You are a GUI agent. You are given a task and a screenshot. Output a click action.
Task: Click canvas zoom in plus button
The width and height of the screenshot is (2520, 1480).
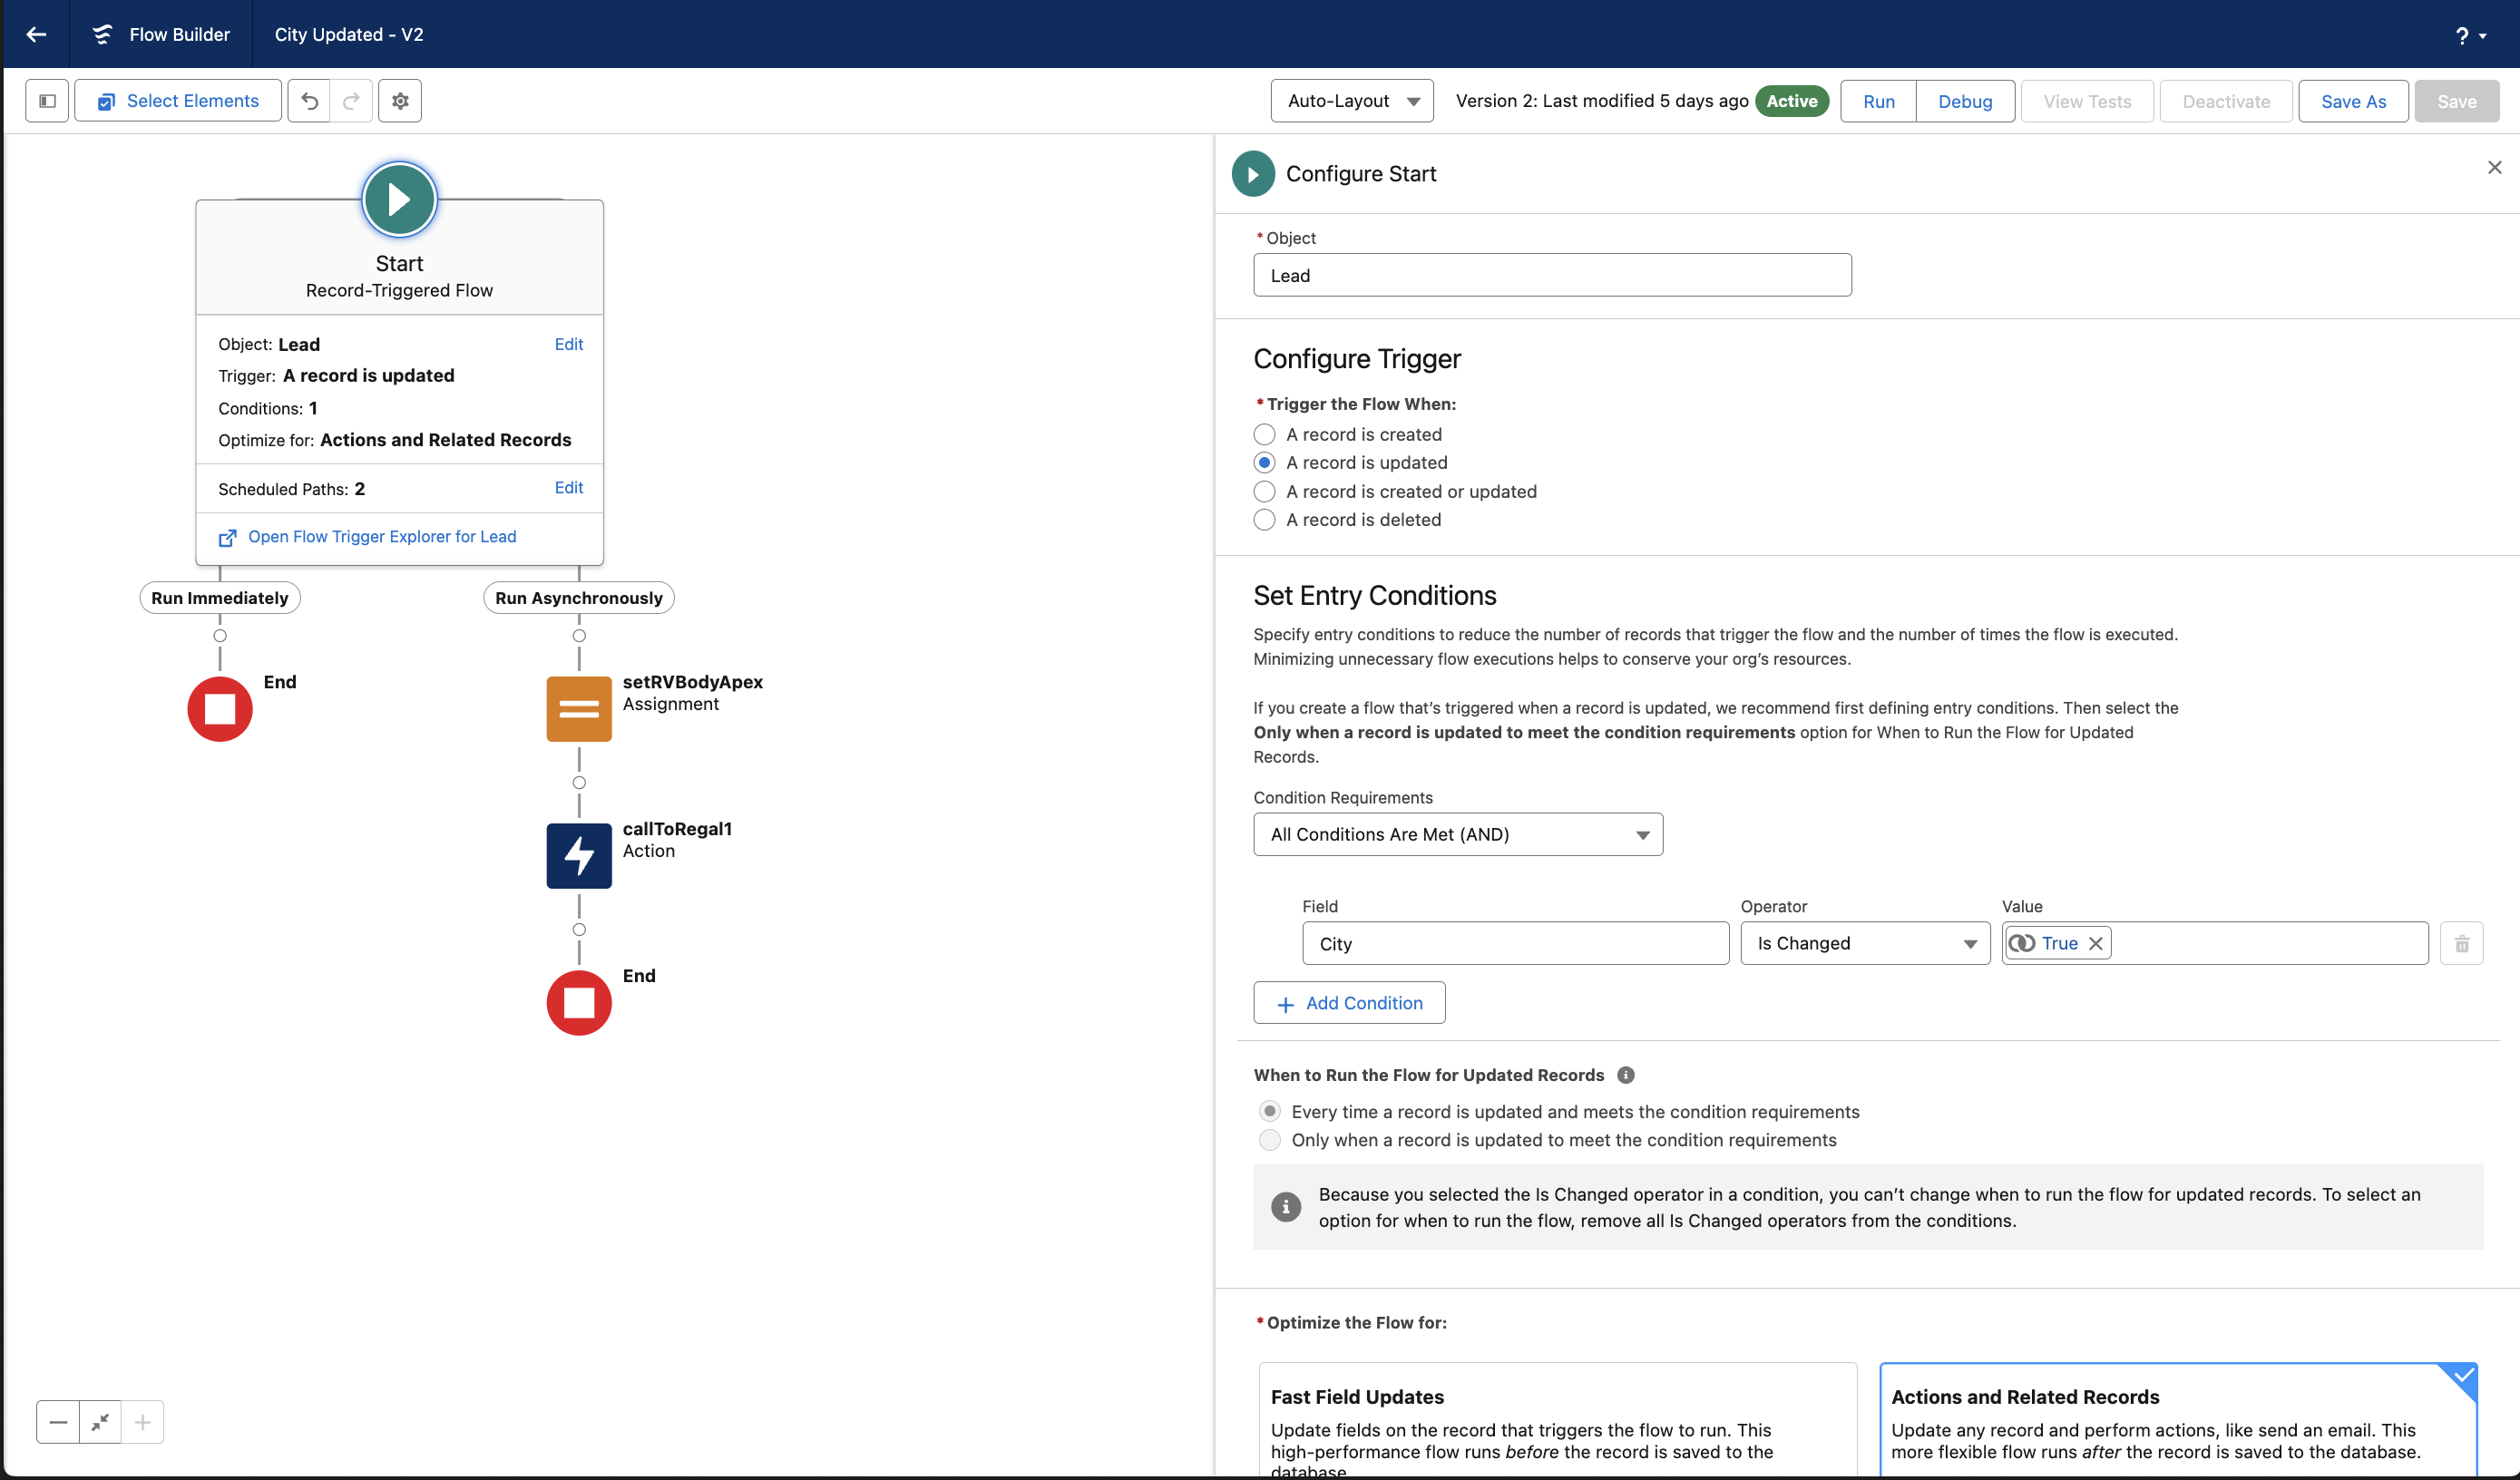pos(142,1422)
